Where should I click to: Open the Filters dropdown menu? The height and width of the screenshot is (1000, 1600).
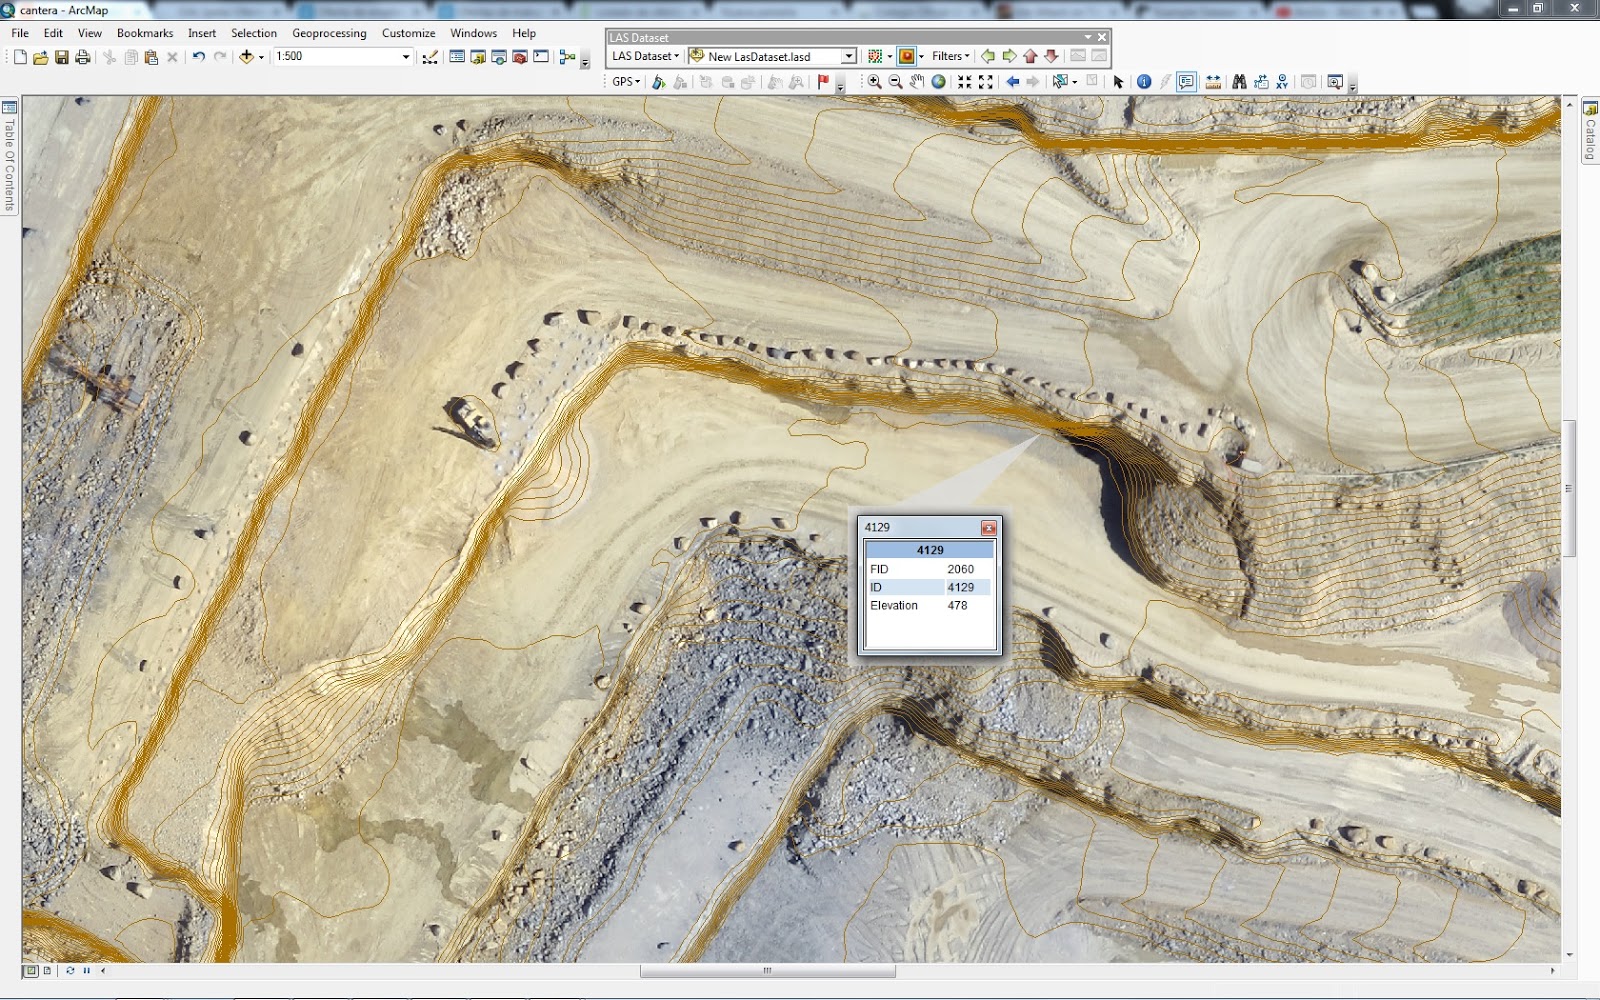[x=950, y=57]
